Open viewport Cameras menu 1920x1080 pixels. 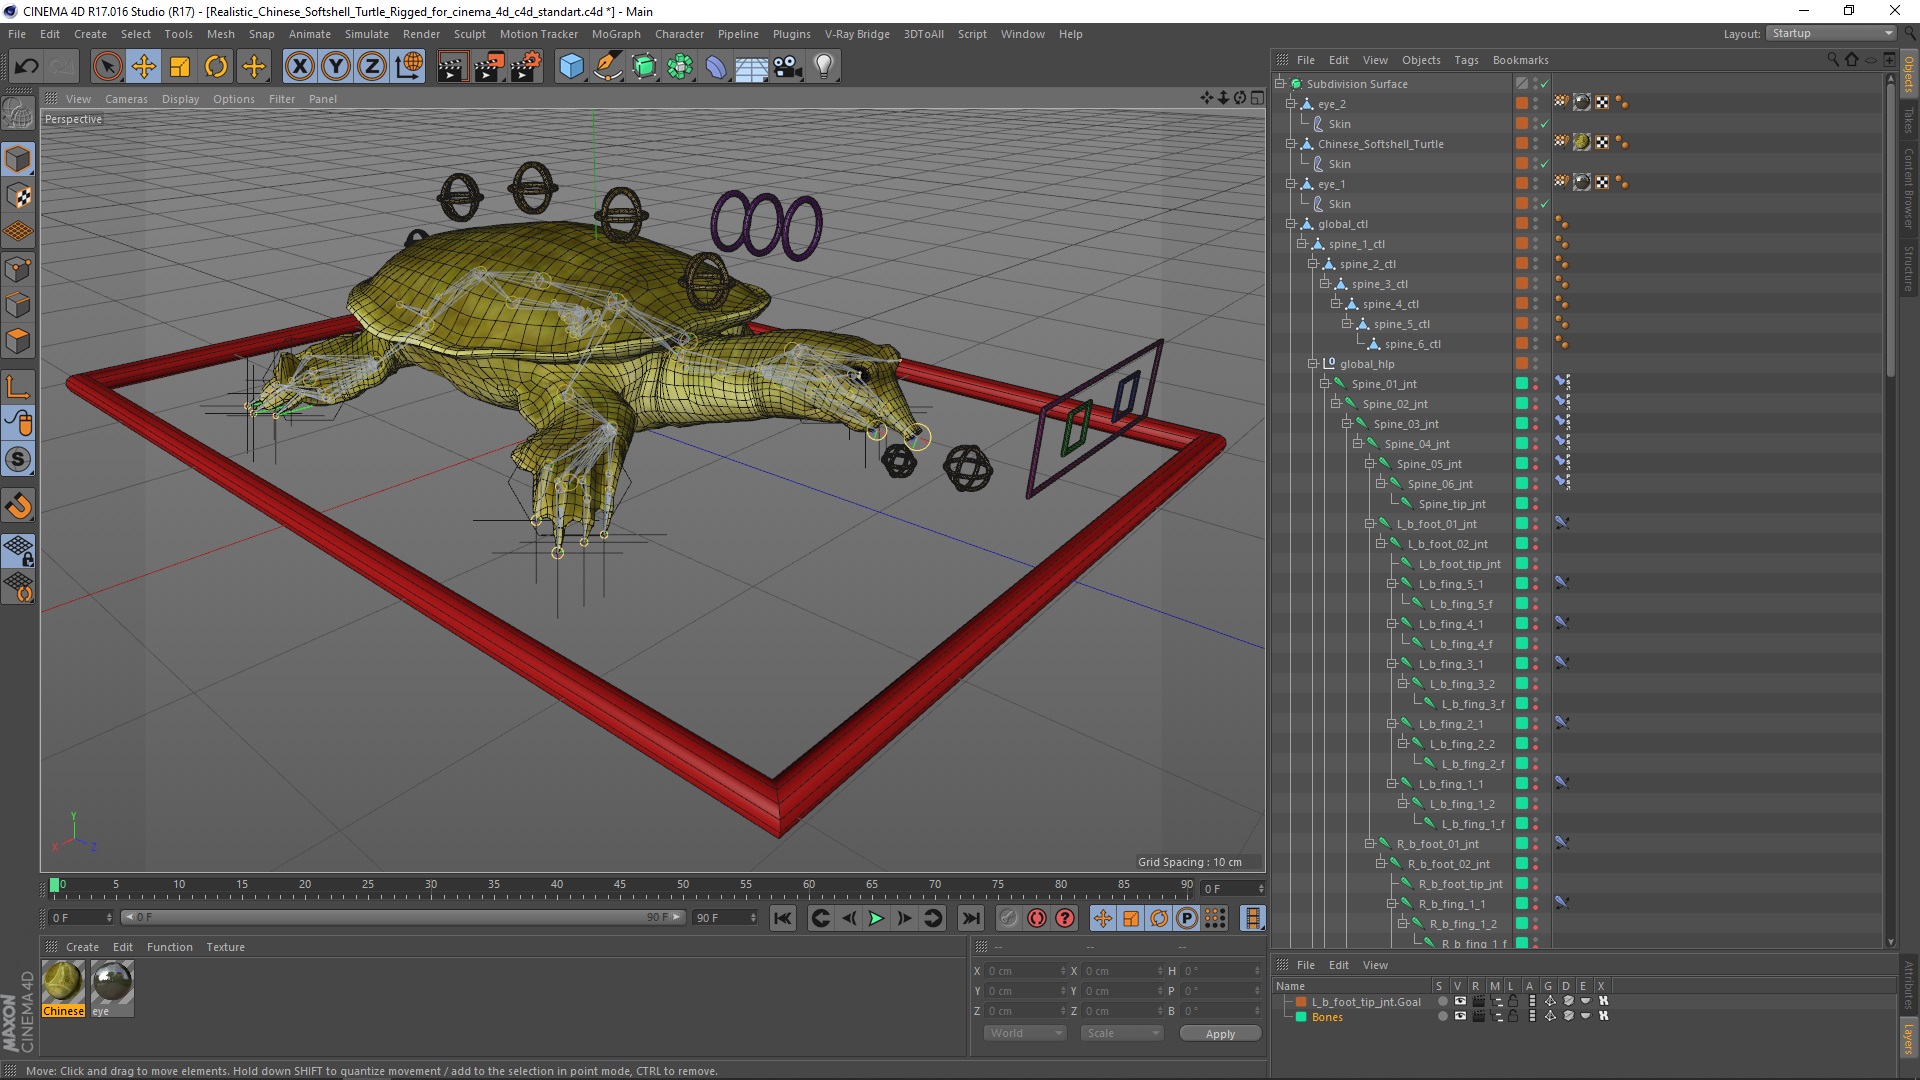click(126, 99)
